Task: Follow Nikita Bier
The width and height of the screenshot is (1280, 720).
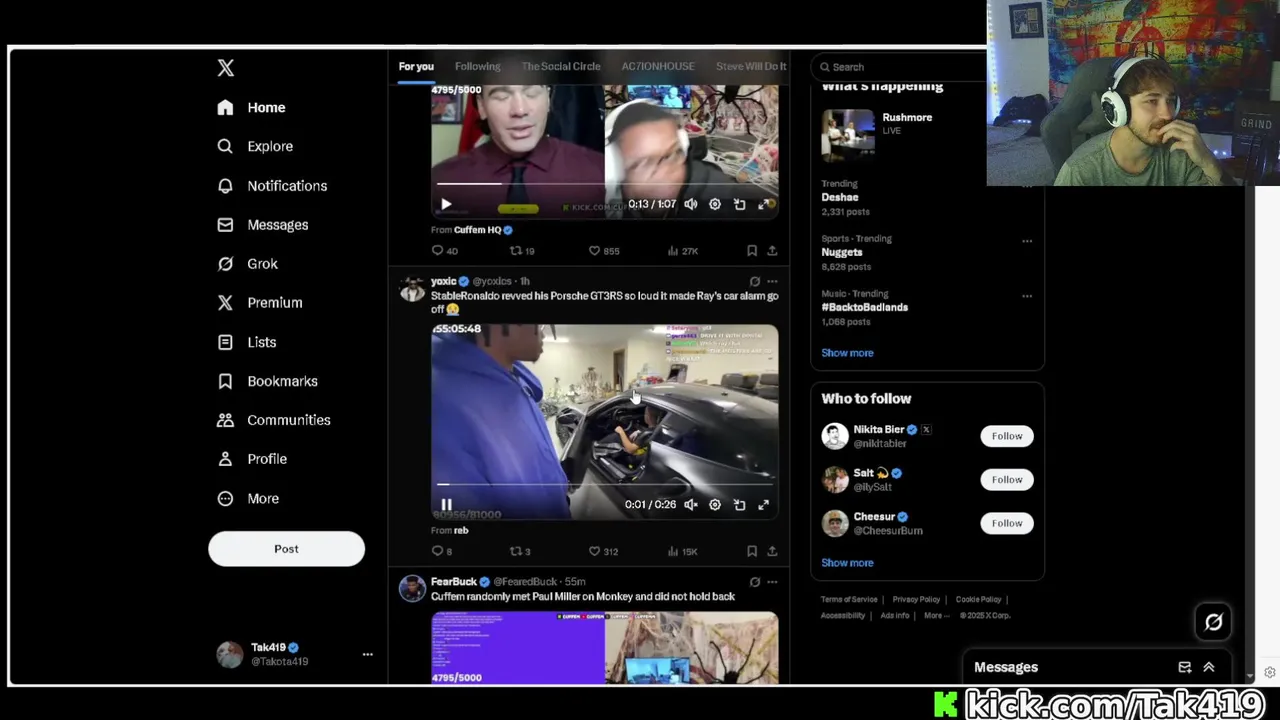Action: pyautogui.click(x=1007, y=436)
